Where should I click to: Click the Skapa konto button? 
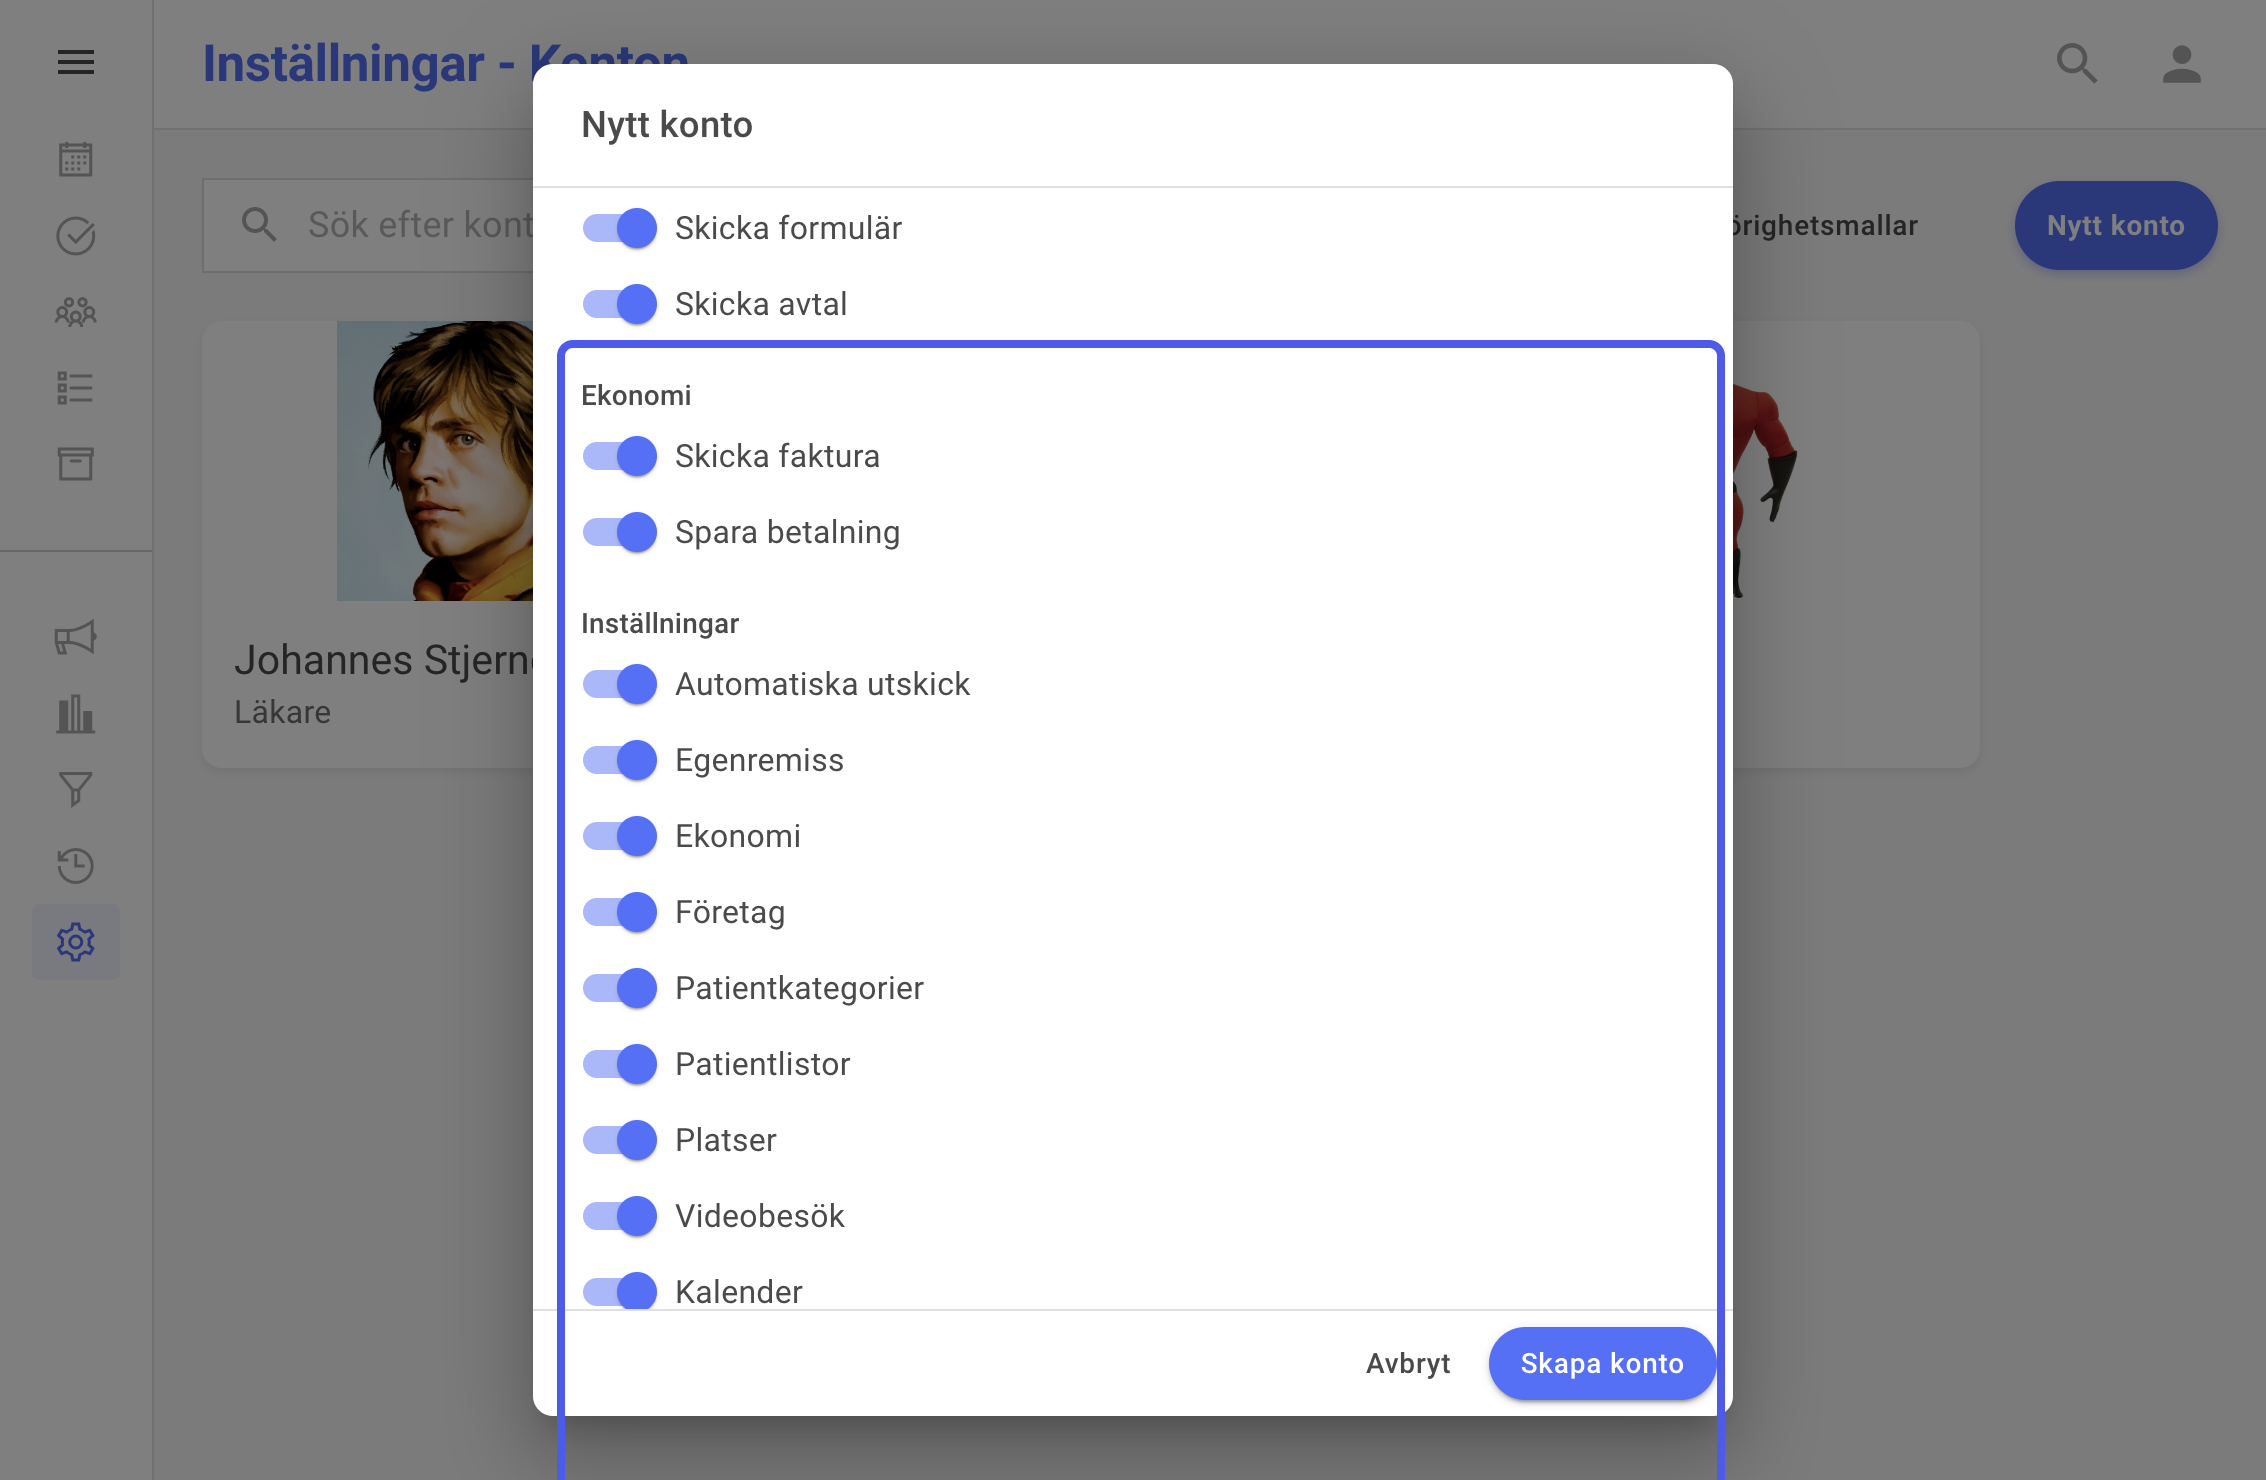click(x=1602, y=1363)
